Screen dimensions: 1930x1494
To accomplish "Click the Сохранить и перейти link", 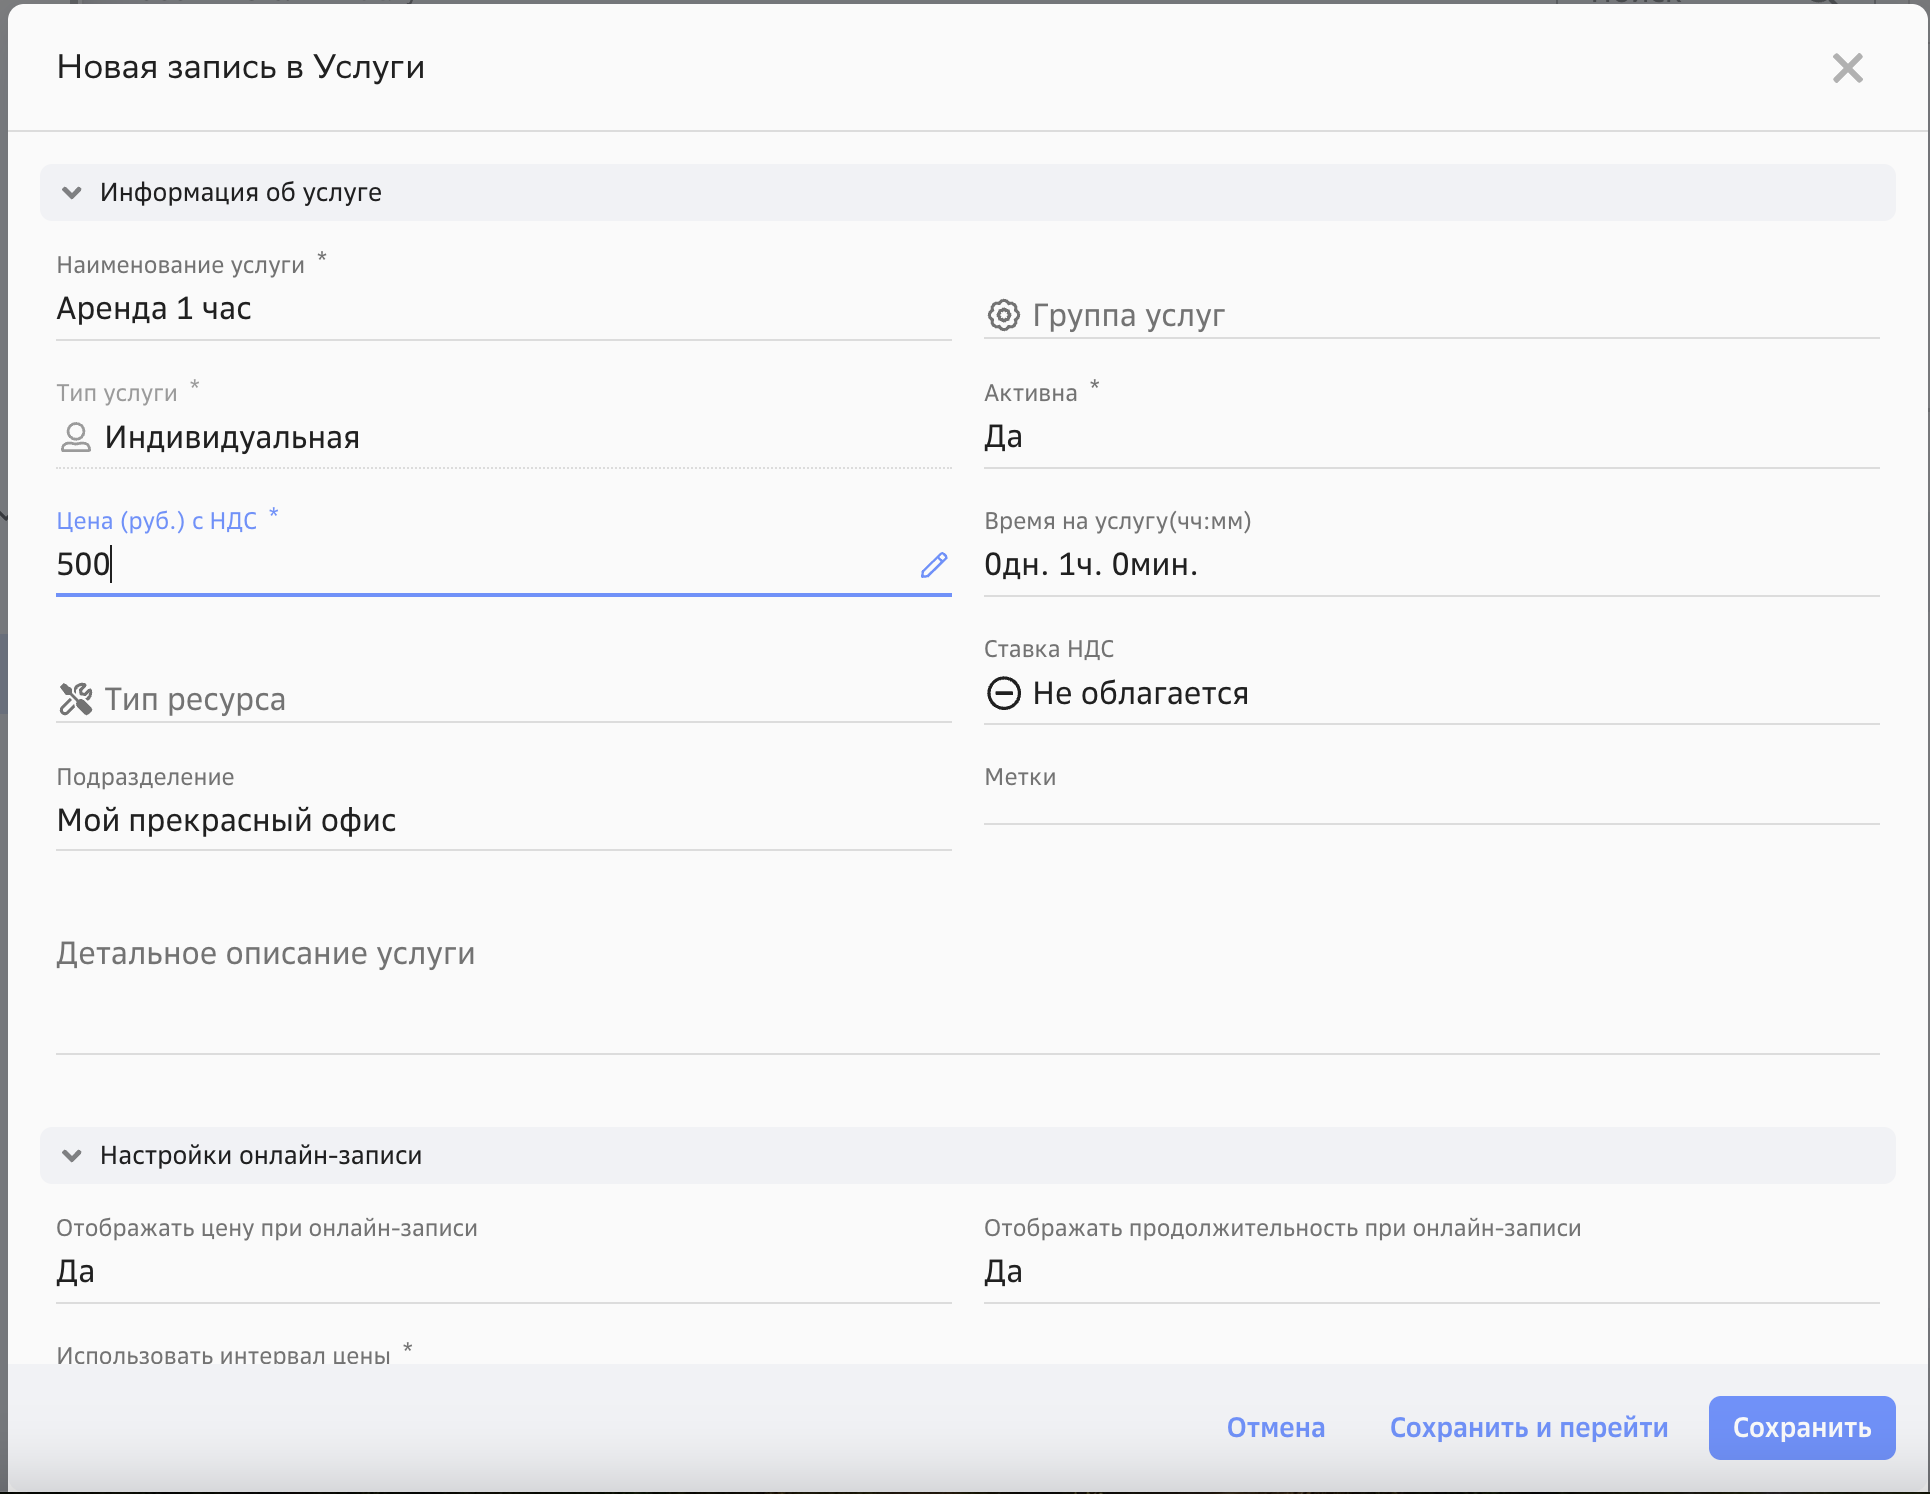I will point(1528,1427).
